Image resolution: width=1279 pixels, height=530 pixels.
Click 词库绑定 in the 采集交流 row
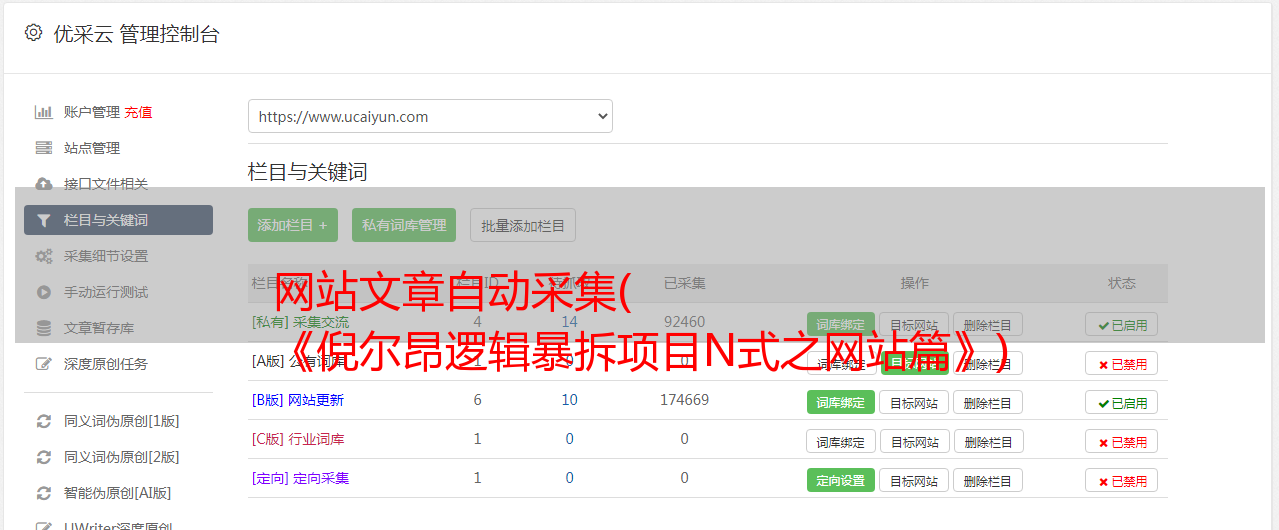pos(841,324)
